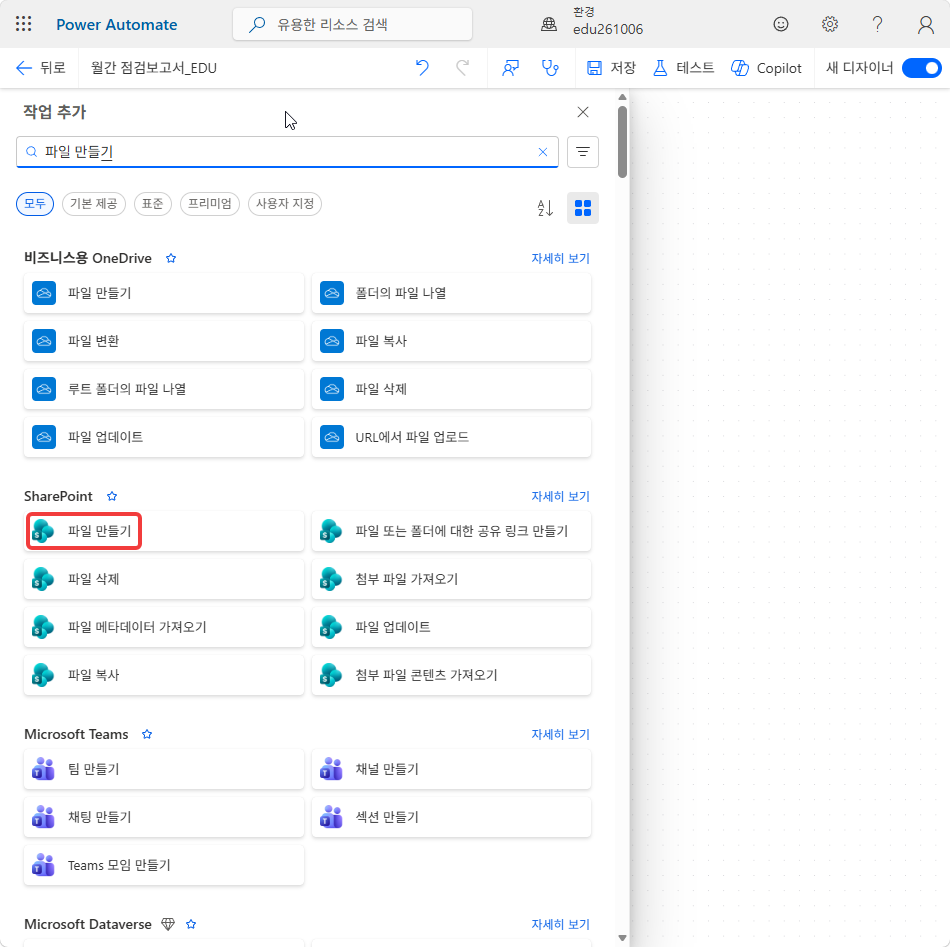The height and width of the screenshot is (947, 950).
Task: Go back with the 뒤로 button
Action: [x=40, y=68]
